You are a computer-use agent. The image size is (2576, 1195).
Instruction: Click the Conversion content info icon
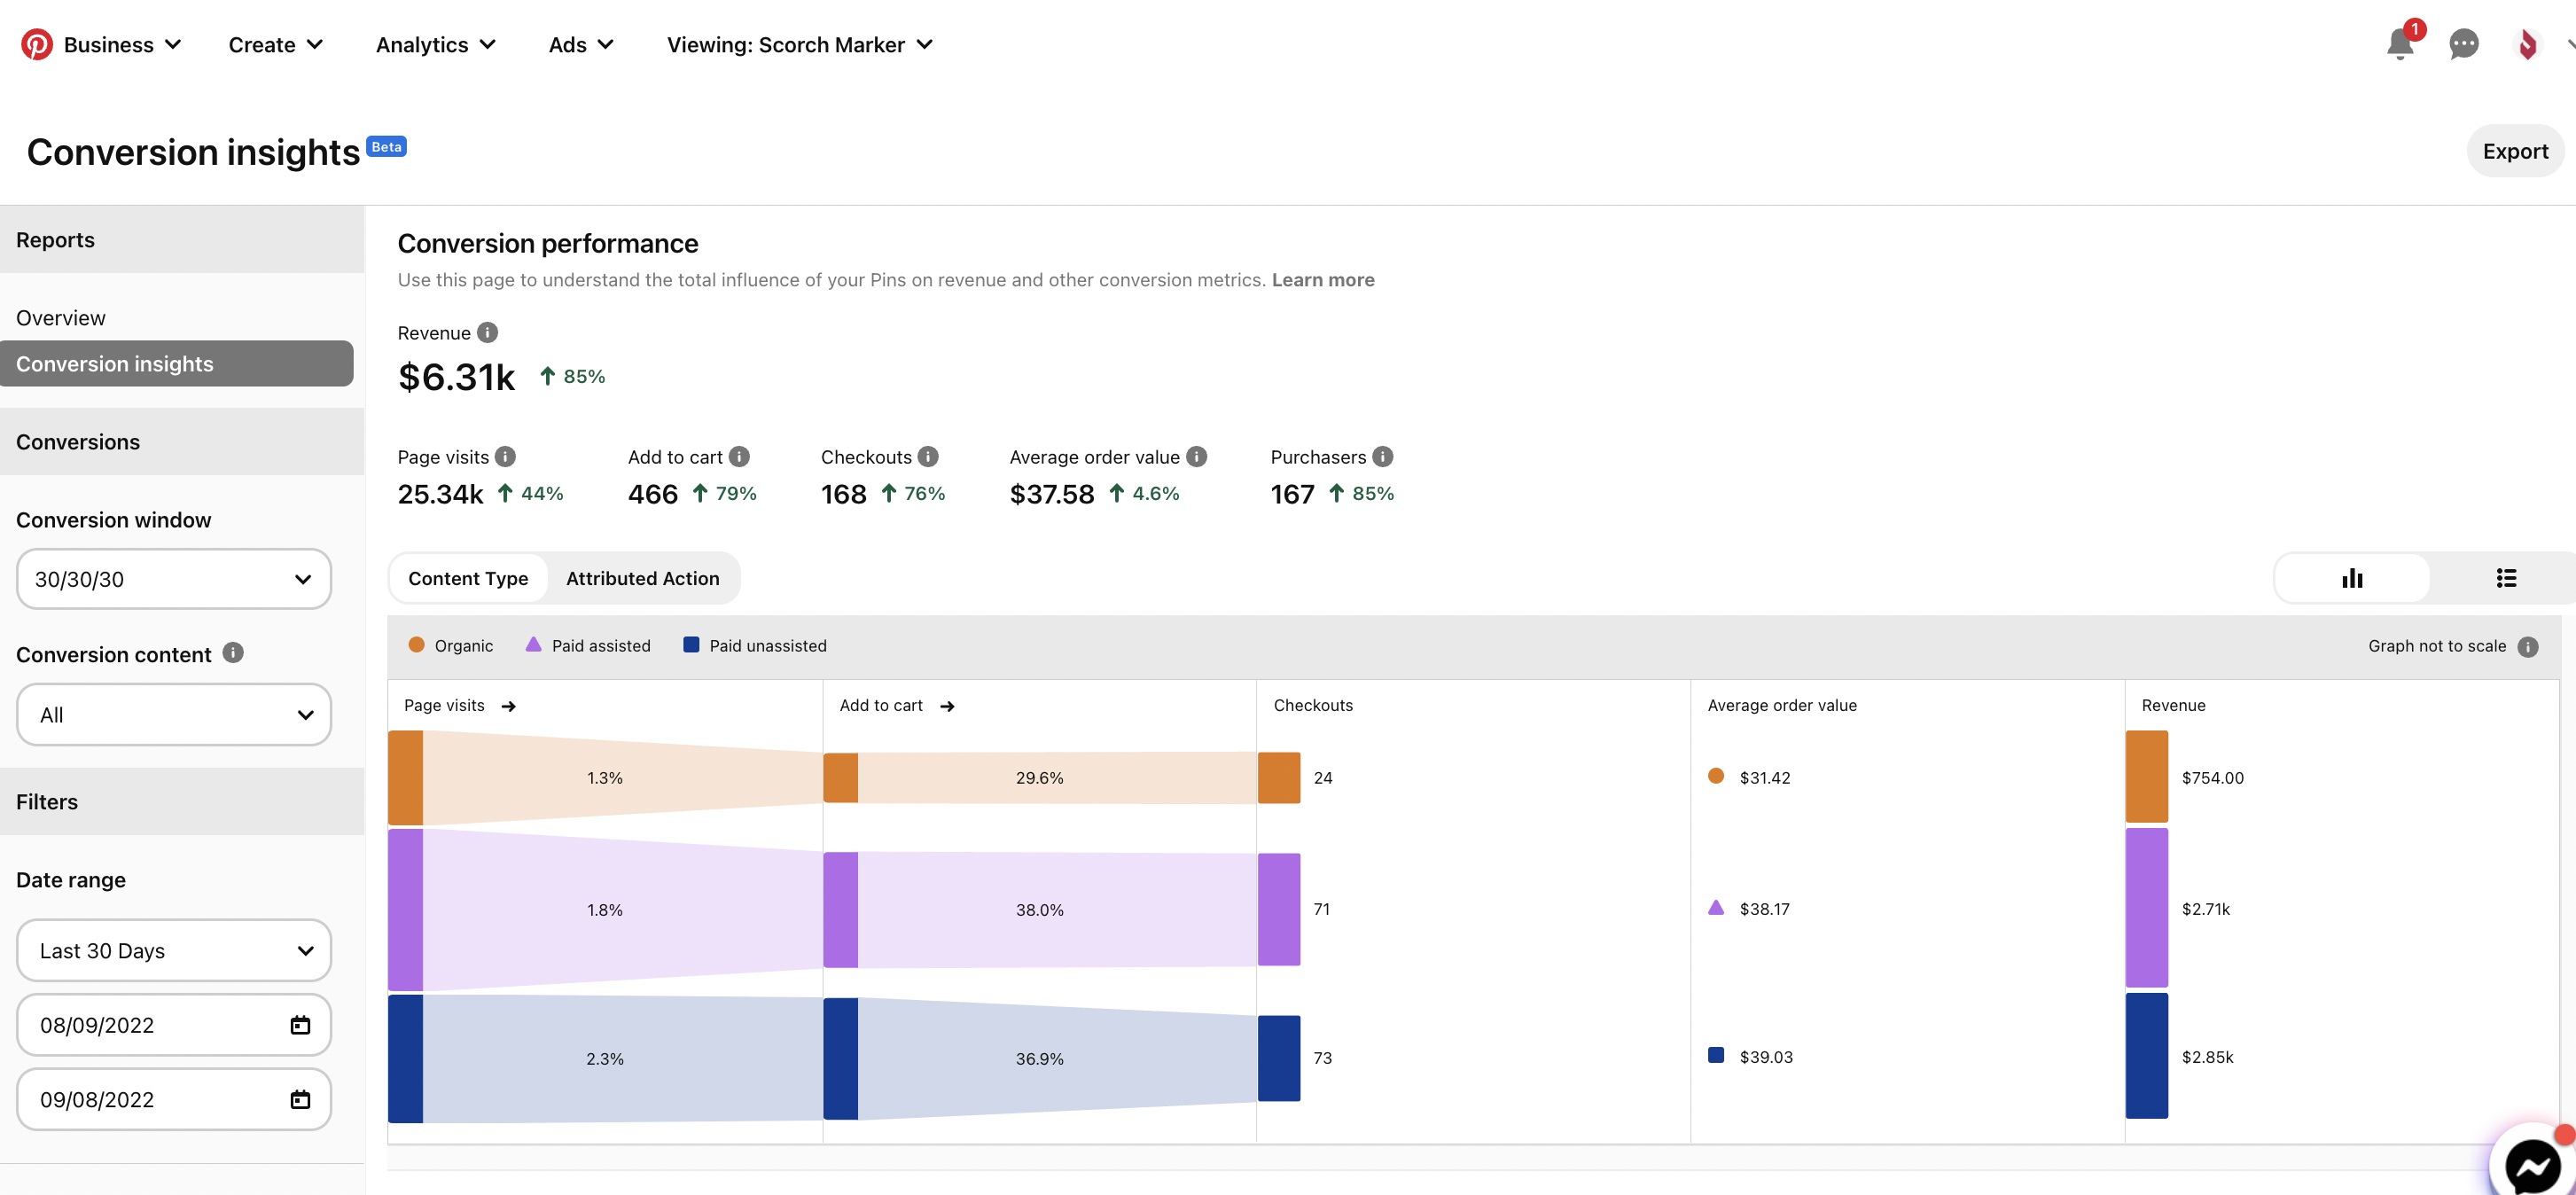pos(233,653)
